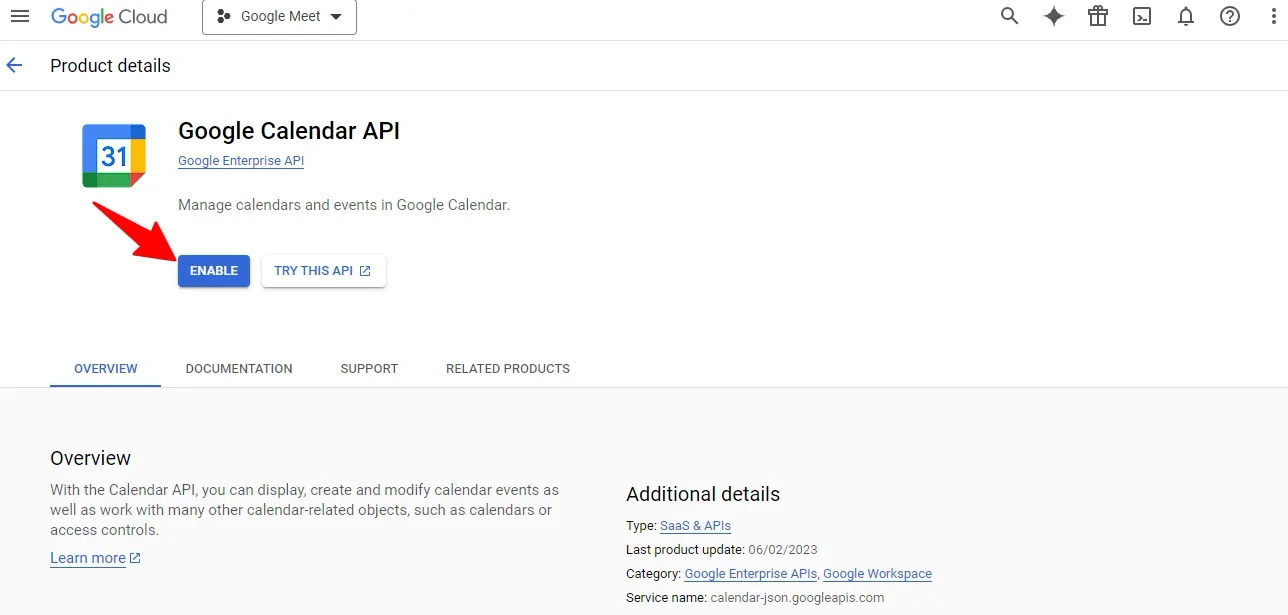Screen dimensions: 1288x615
Task: Click the Overview section heading
Action: click(x=91, y=458)
